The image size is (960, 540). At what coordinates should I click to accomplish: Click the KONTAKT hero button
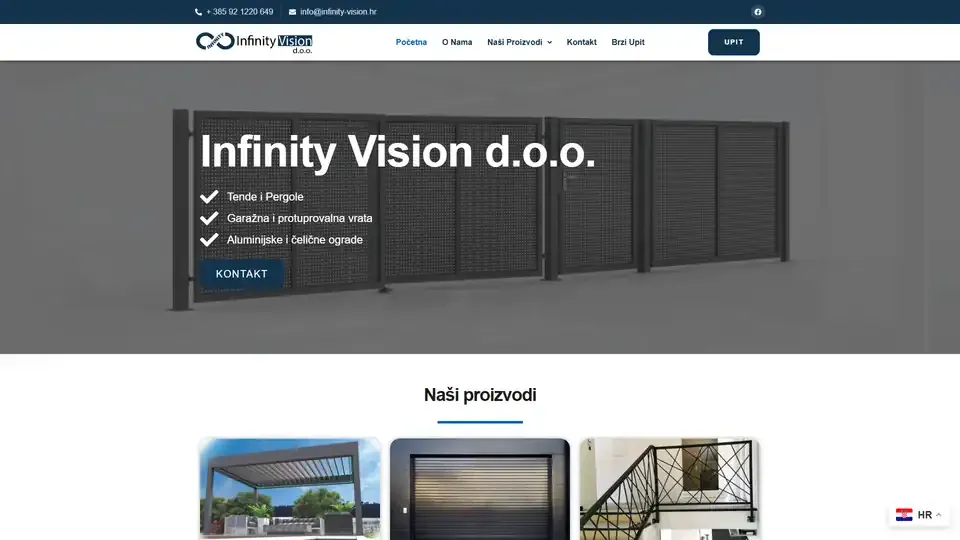click(x=241, y=274)
